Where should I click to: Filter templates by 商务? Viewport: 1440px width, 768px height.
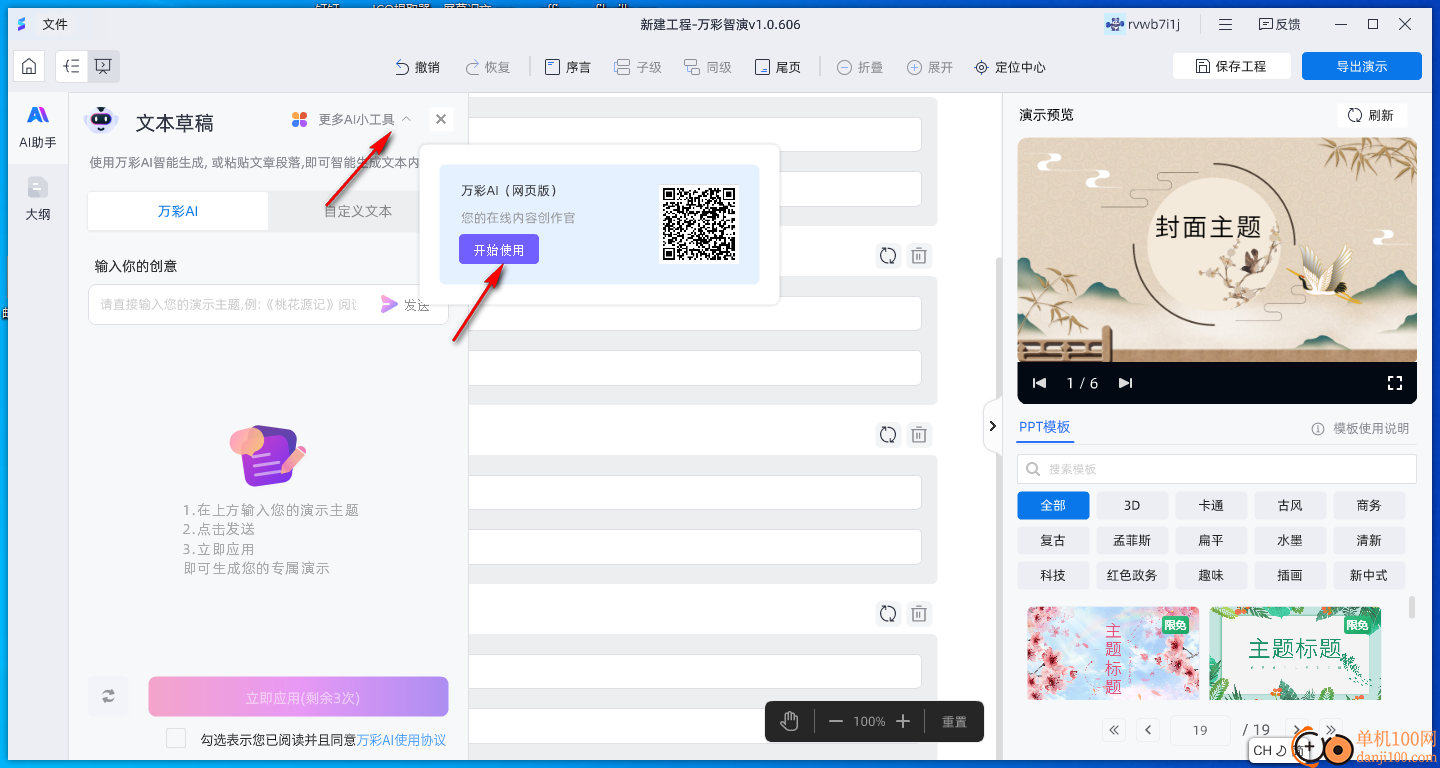pos(1369,505)
